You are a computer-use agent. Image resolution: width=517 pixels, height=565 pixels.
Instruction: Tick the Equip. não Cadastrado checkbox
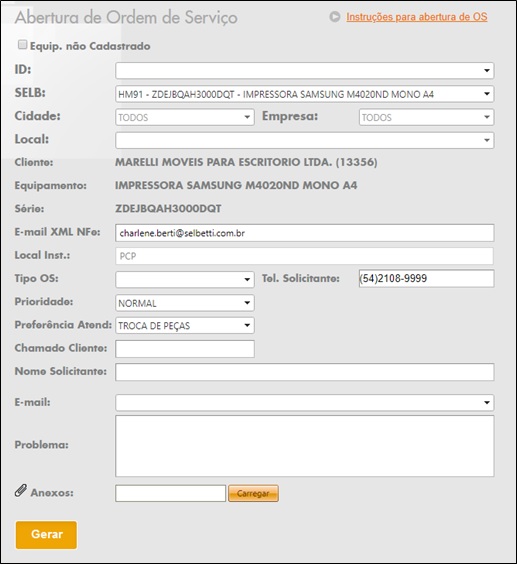pyautogui.click(x=22, y=45)
